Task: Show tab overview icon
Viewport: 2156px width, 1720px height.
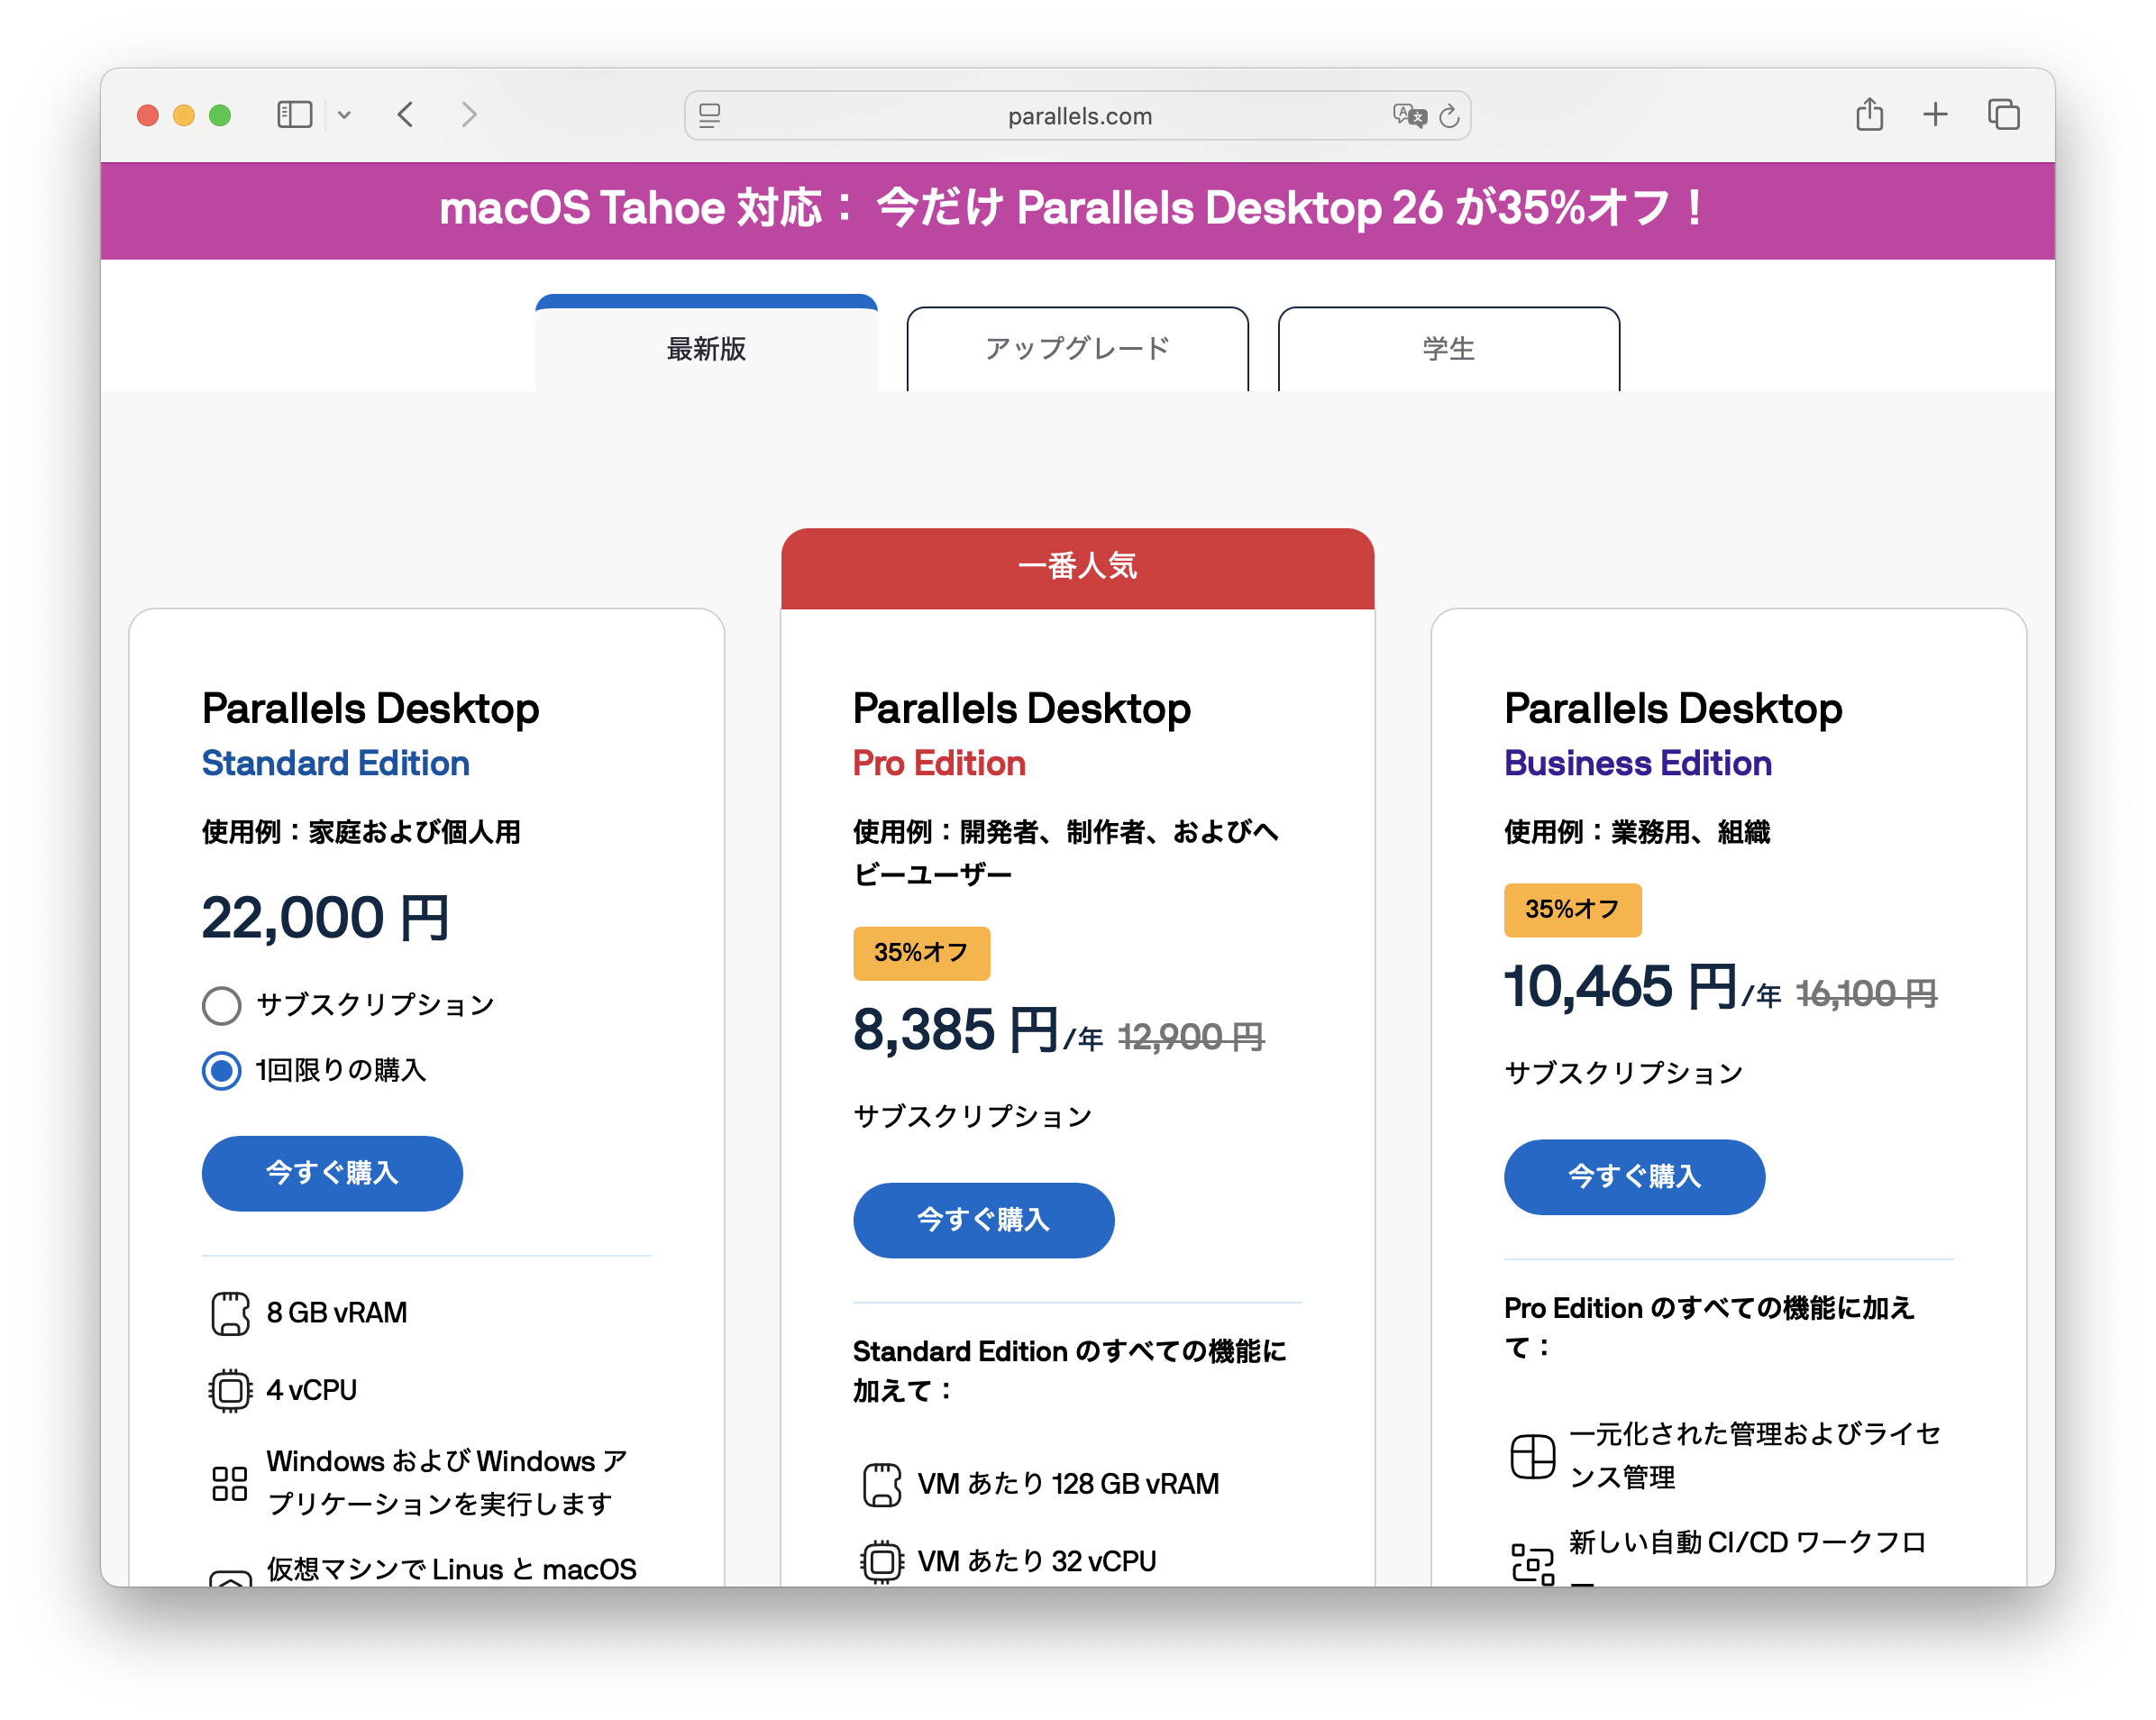Action: tap(2003, 114)
